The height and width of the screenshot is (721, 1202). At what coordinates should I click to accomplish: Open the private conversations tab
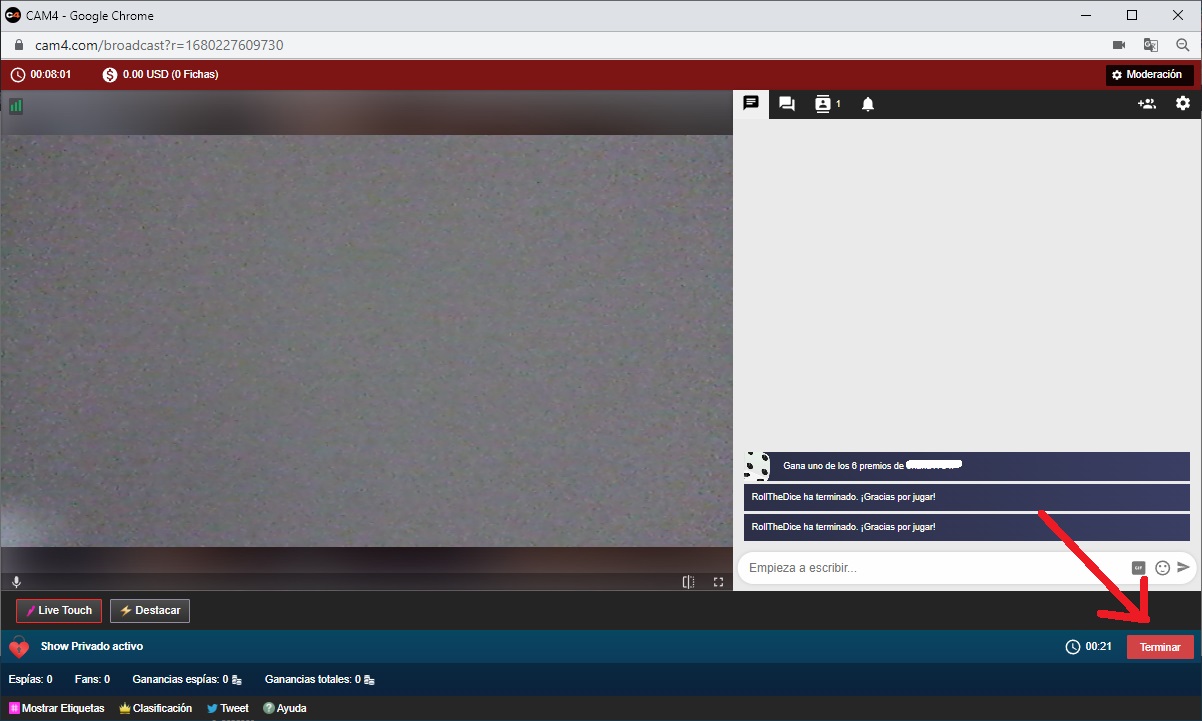787,104
